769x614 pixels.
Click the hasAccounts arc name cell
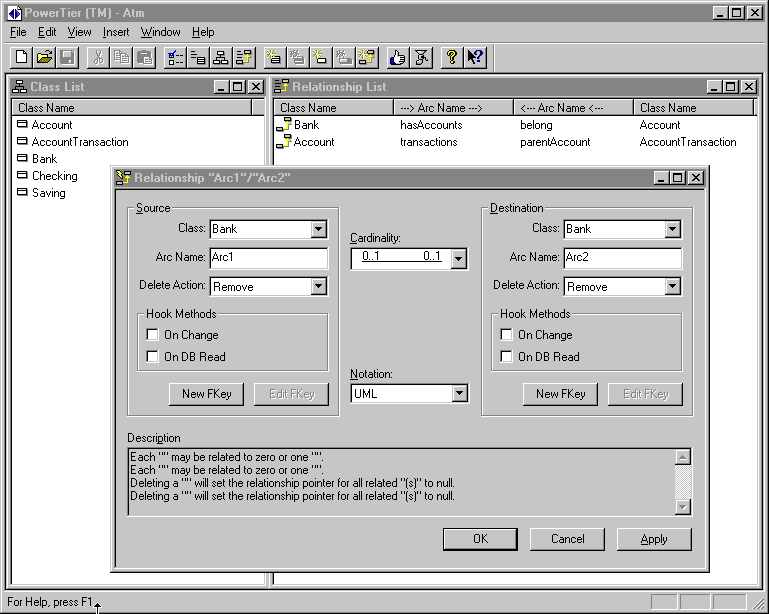431,125
